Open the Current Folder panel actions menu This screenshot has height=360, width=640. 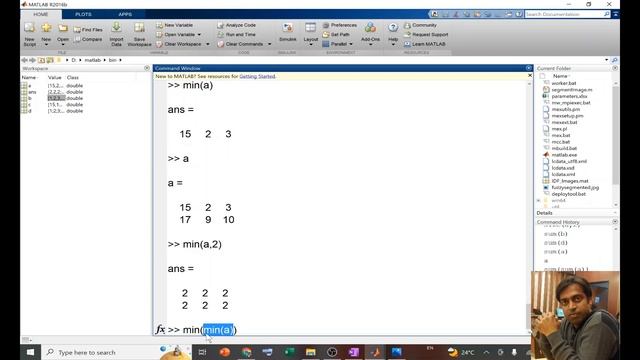pyautogui.click(x=615, y=68)
